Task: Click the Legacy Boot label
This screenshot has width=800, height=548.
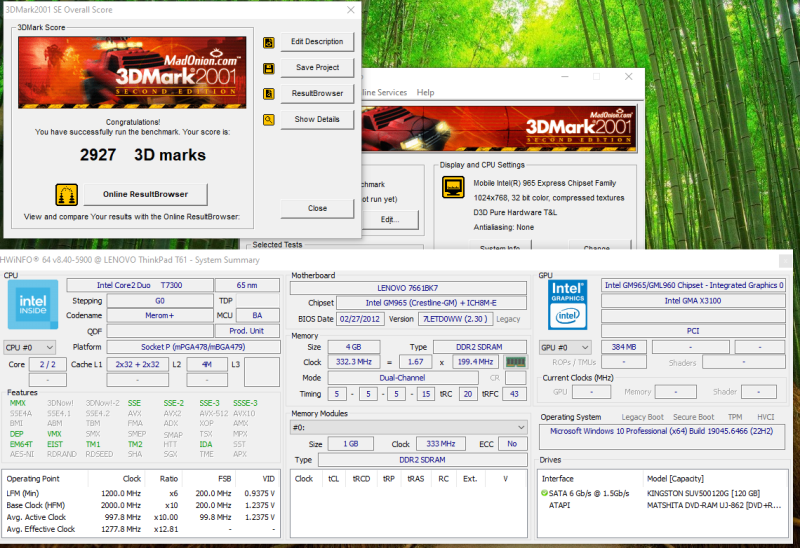Action: pyautogui.click(x=642, y=417)
